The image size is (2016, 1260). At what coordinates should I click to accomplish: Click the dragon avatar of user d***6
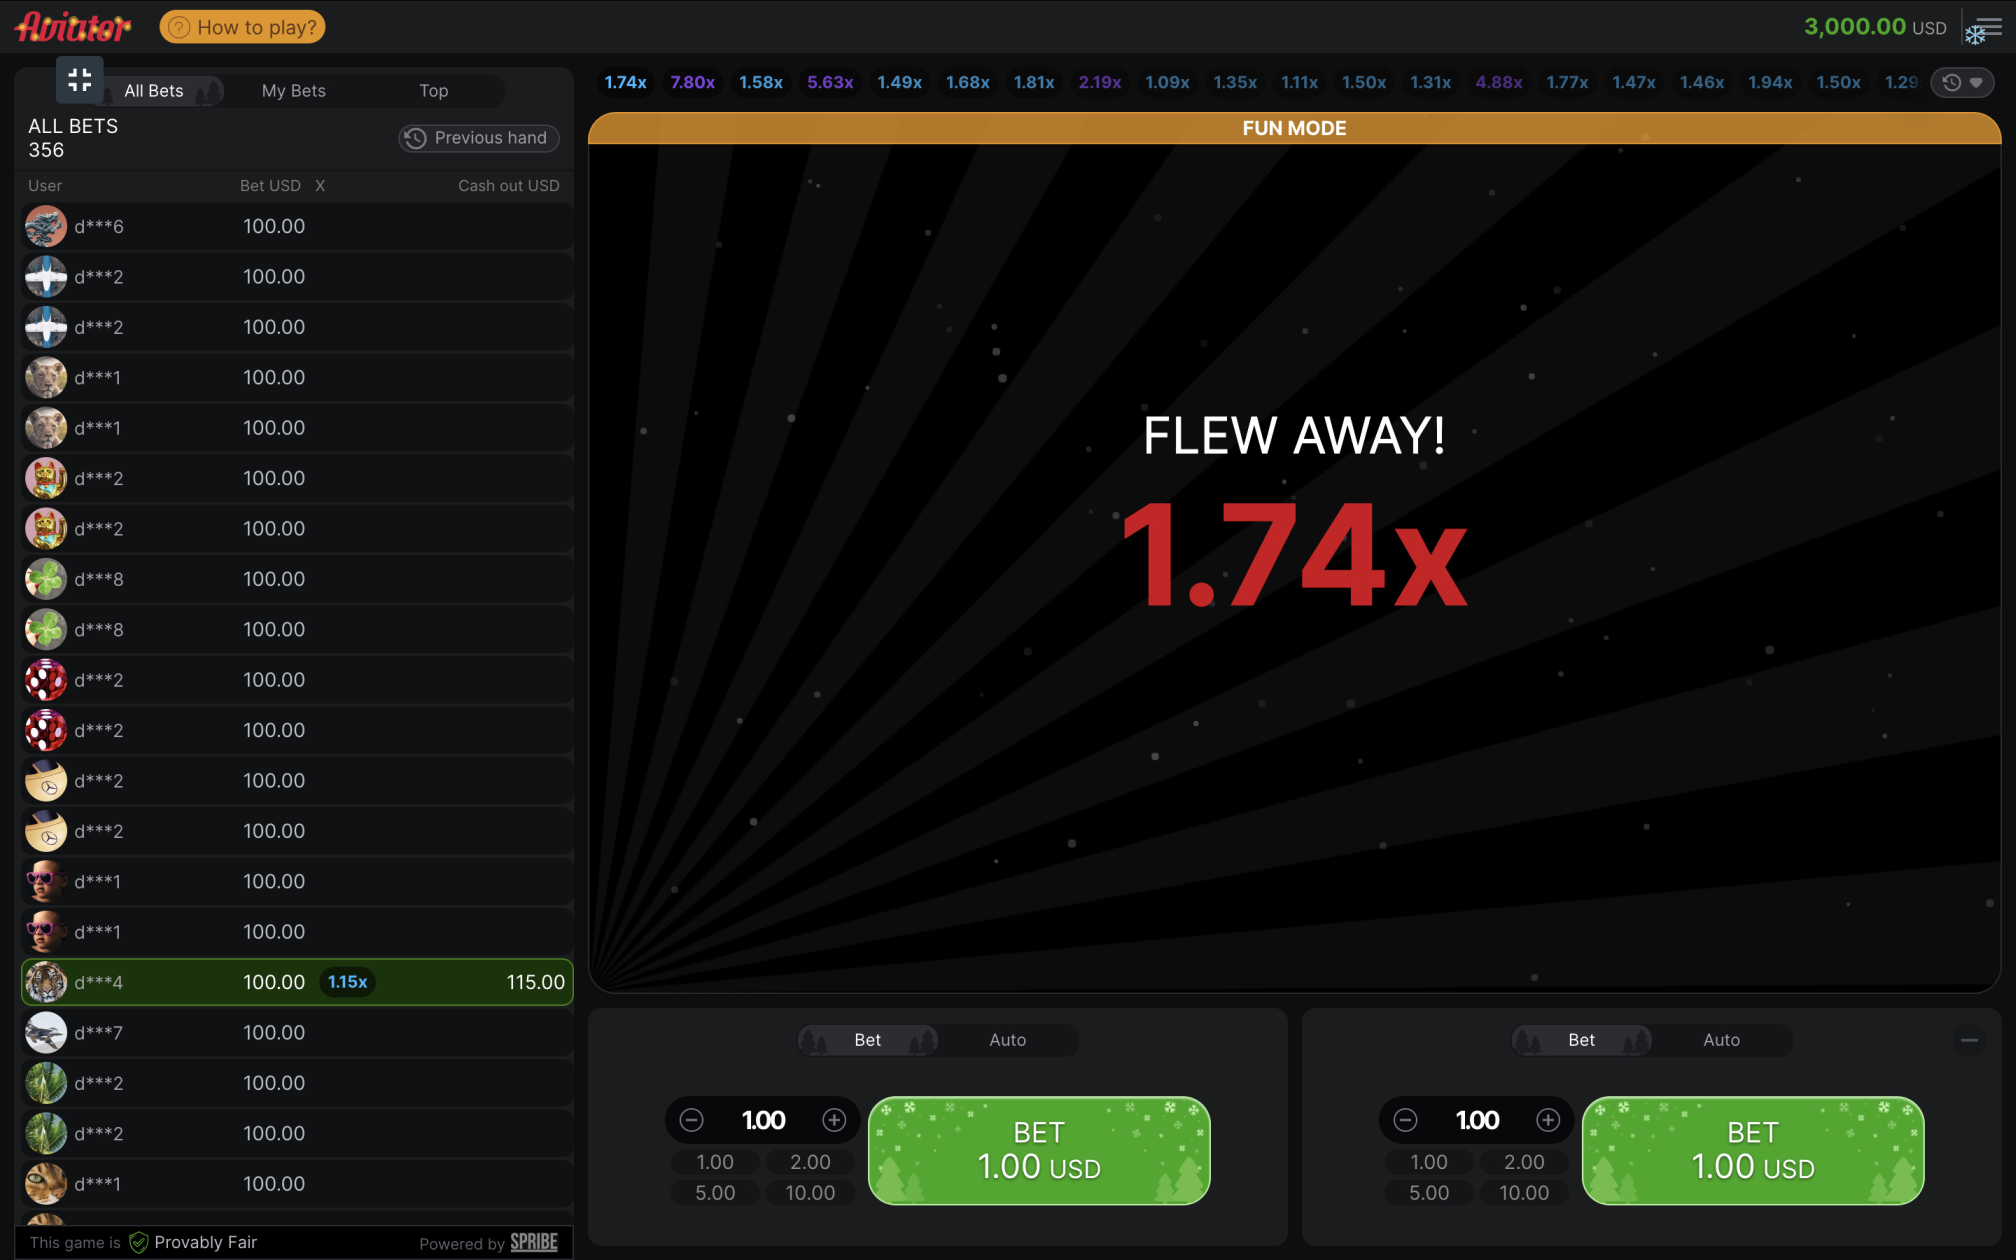(x=46, y=227)
